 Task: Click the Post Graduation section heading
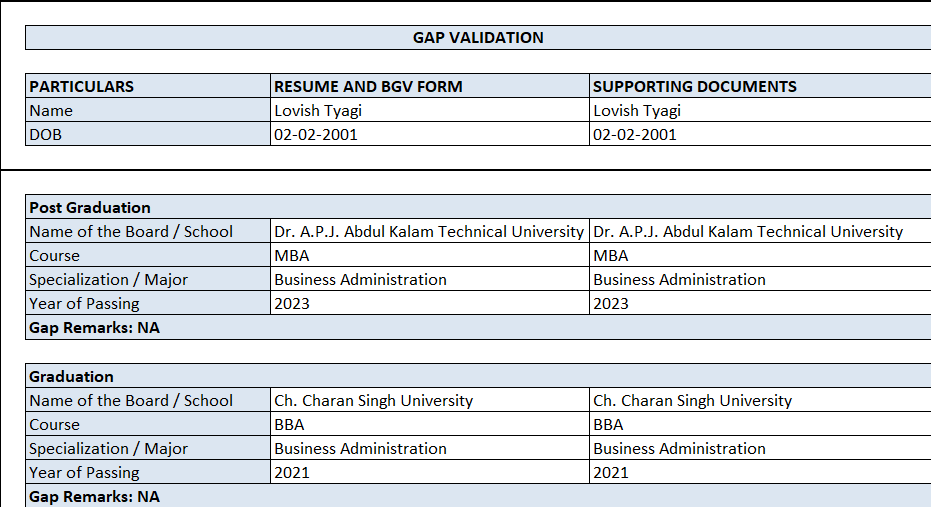[148, 208]
